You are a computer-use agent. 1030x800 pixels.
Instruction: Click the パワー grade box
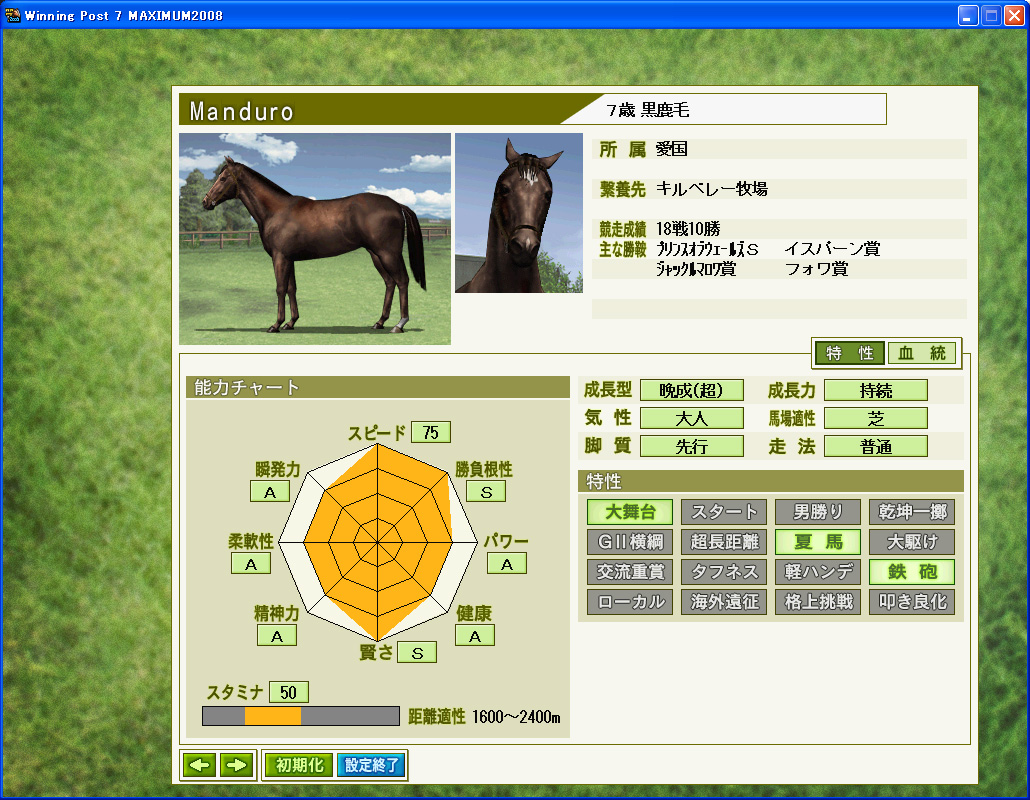pos(506,564)
